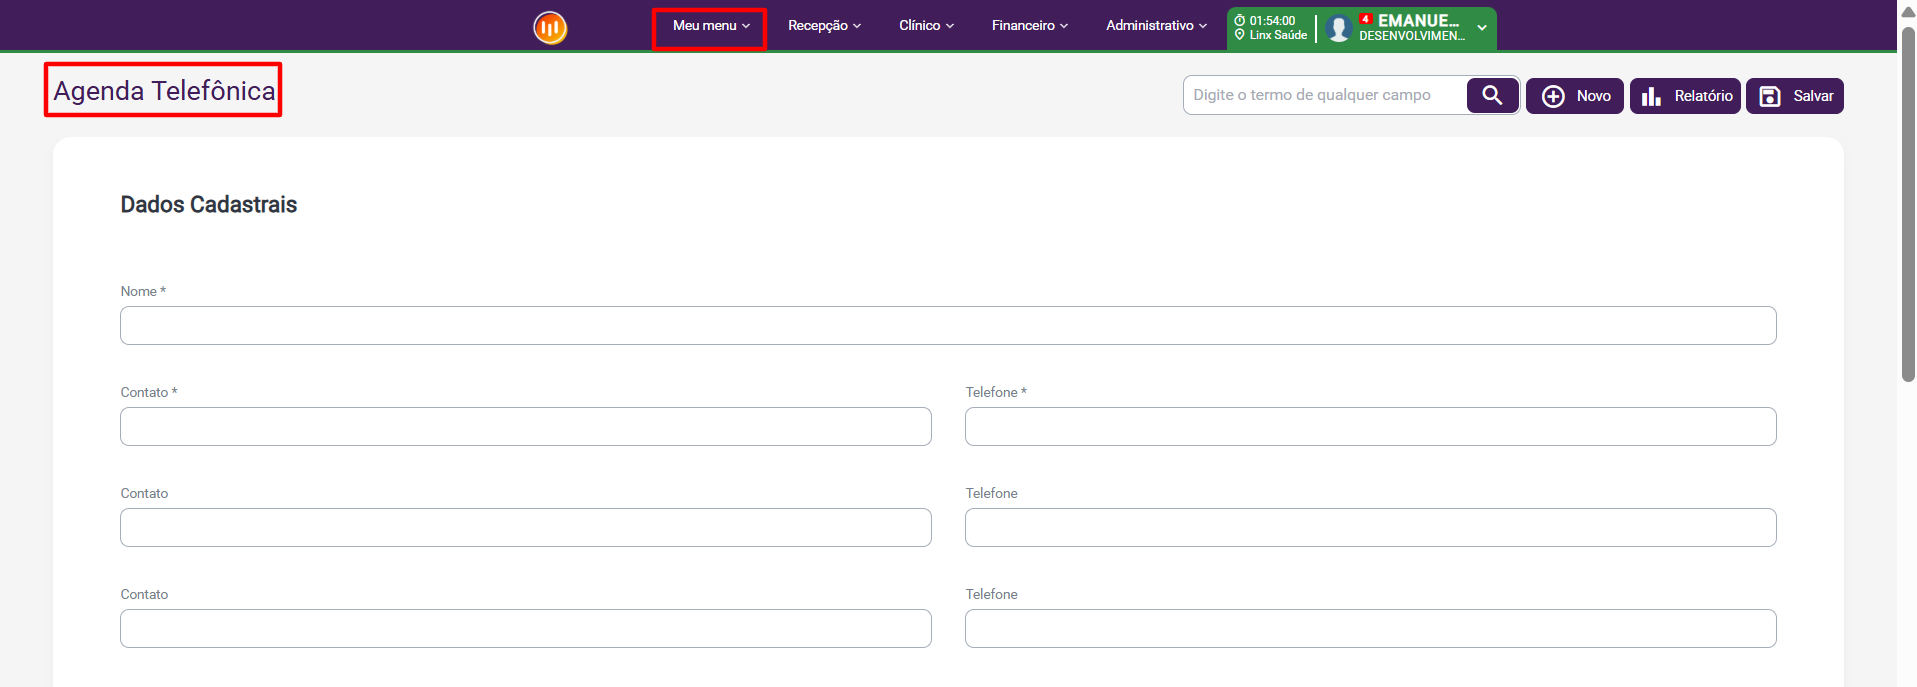1917x687 pixels.
Task: Click the Salvar button label
Action: tap(1813, 96)
